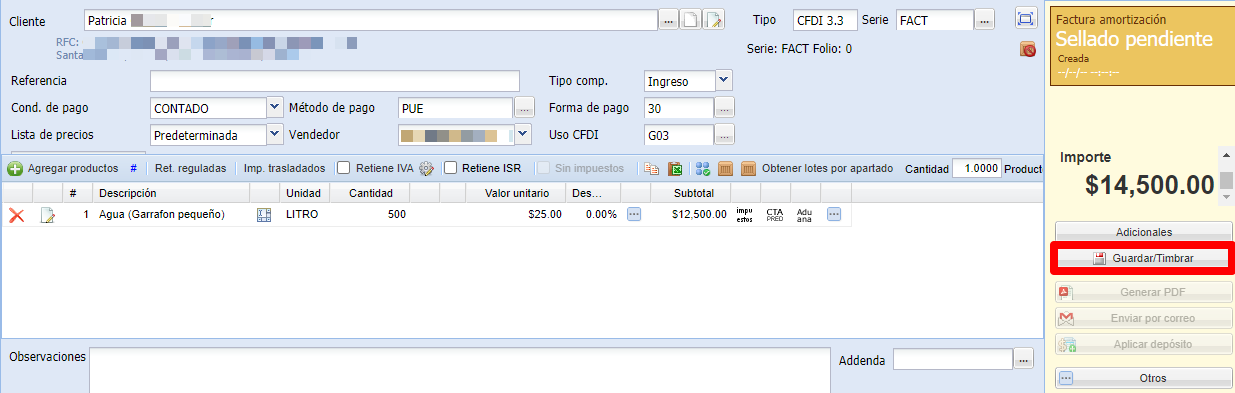The width and height of the screenshot is (1235, 393).
Task: Expand Vendedor dropdown
Action: [x=522, y=134]
